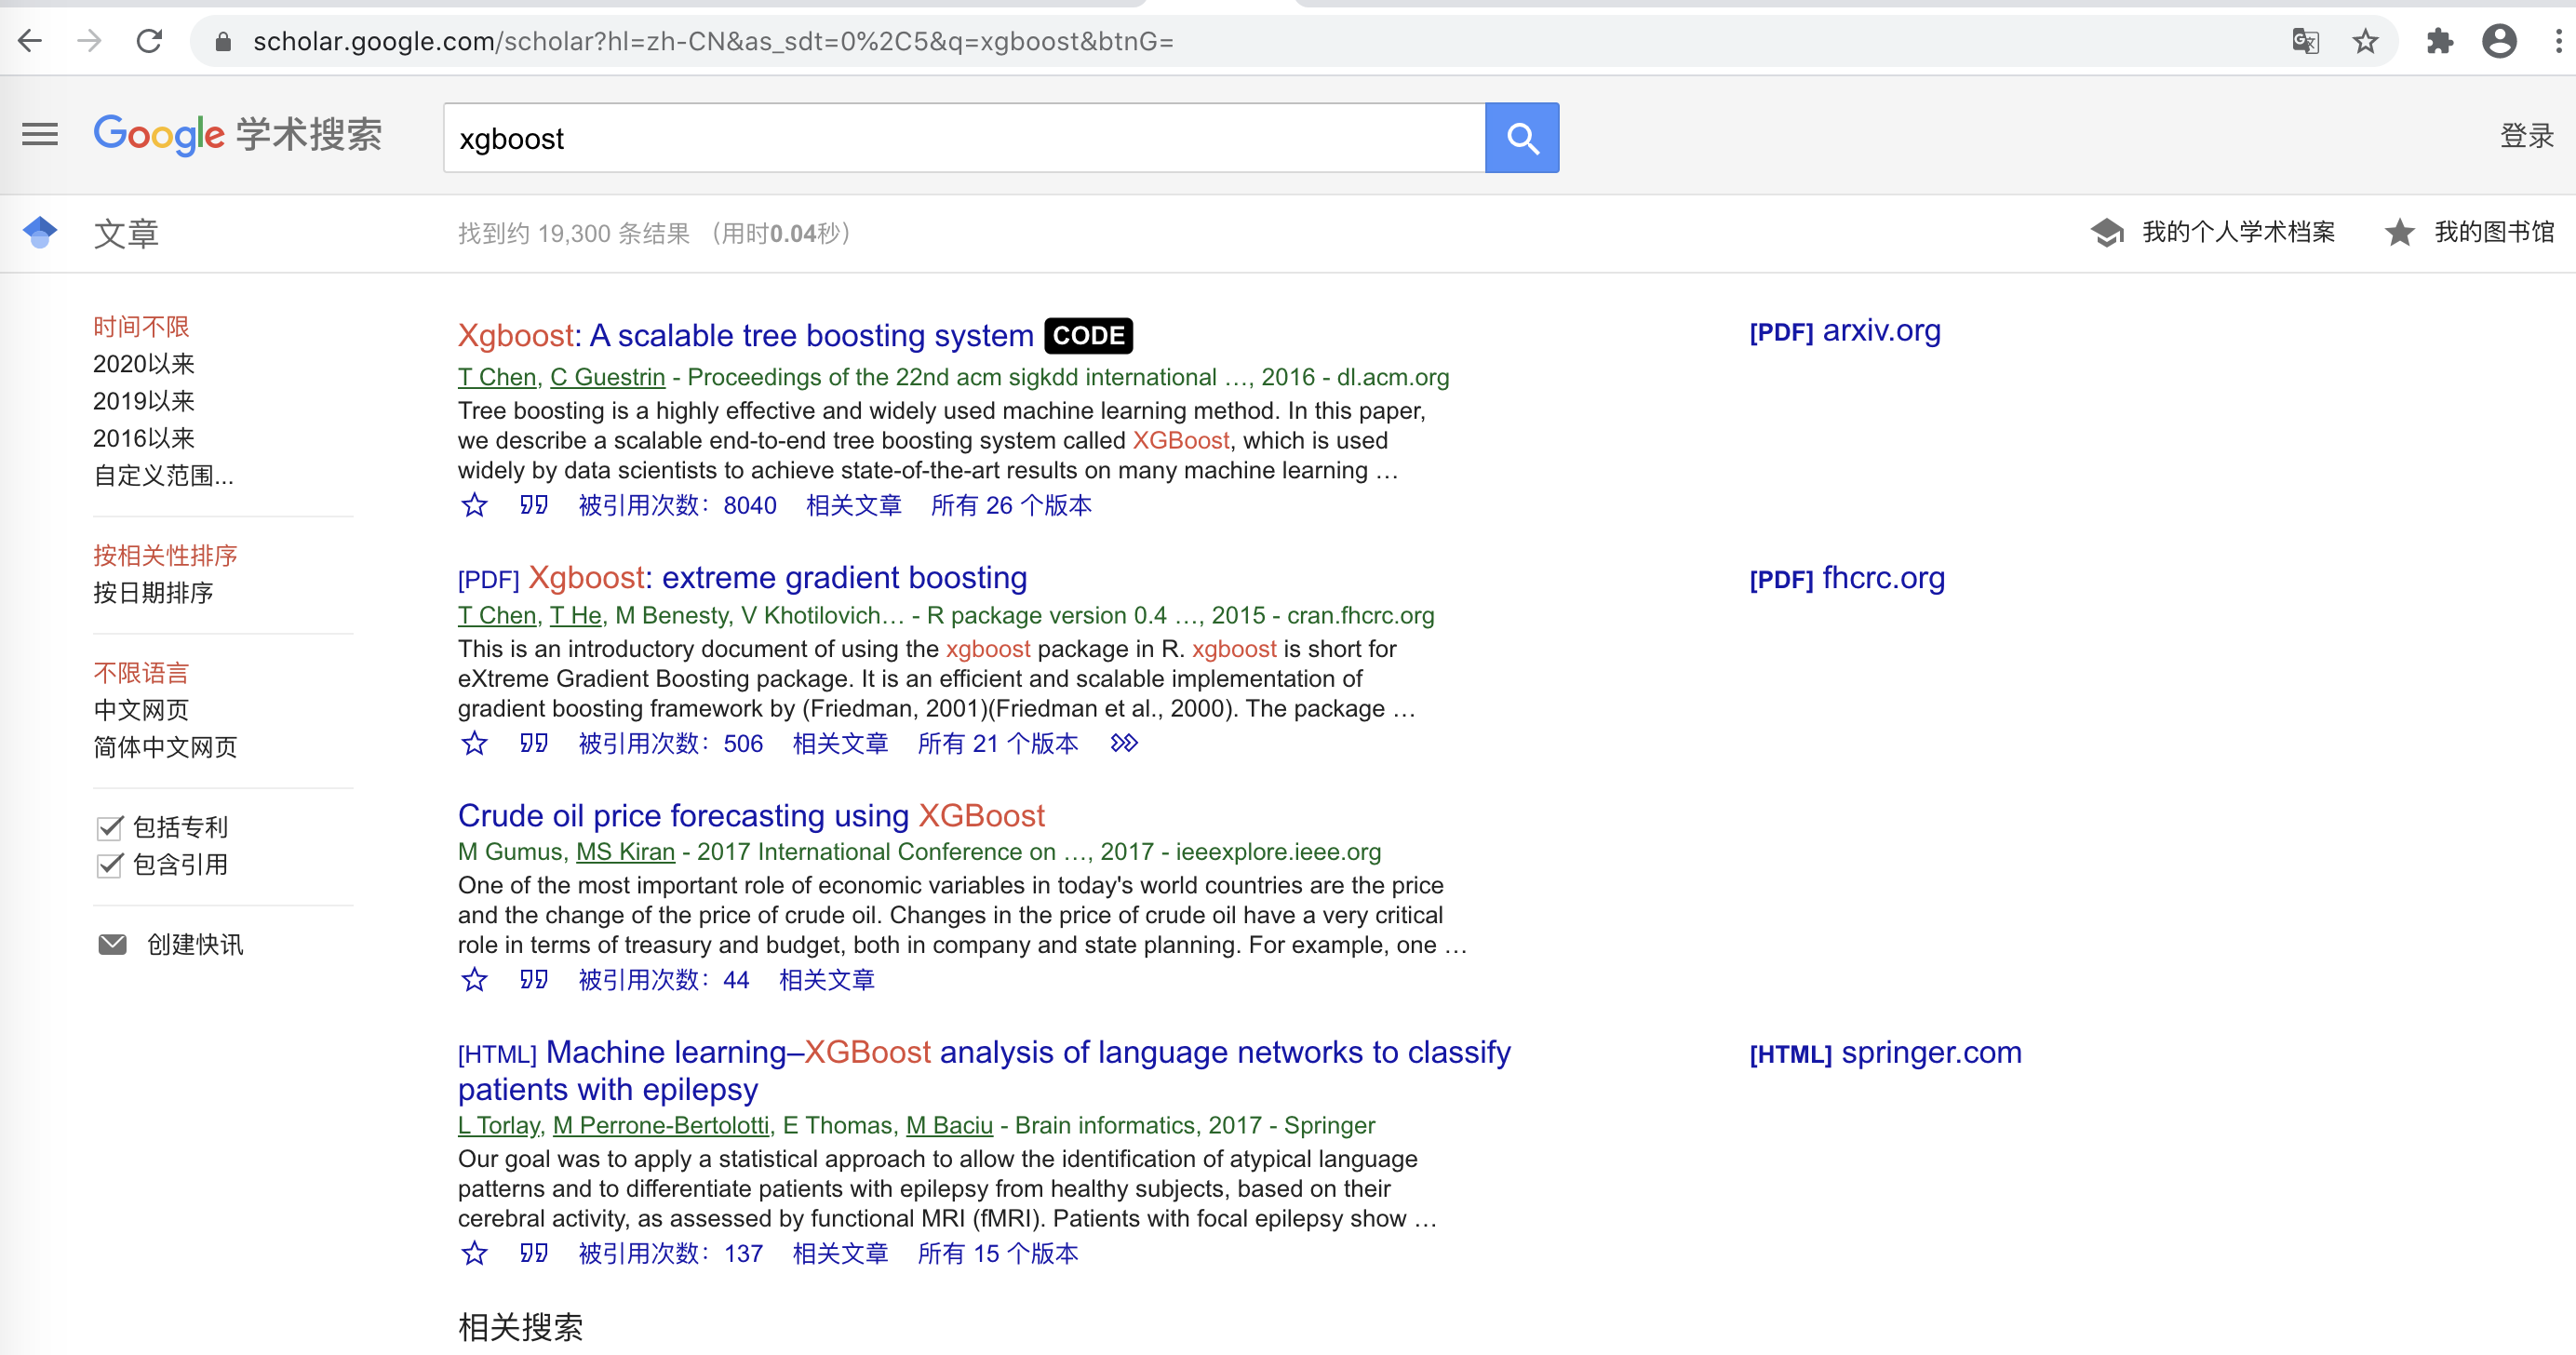Go back with the browser back arrow
The image size is (2576, 1355).
(30, 41)
